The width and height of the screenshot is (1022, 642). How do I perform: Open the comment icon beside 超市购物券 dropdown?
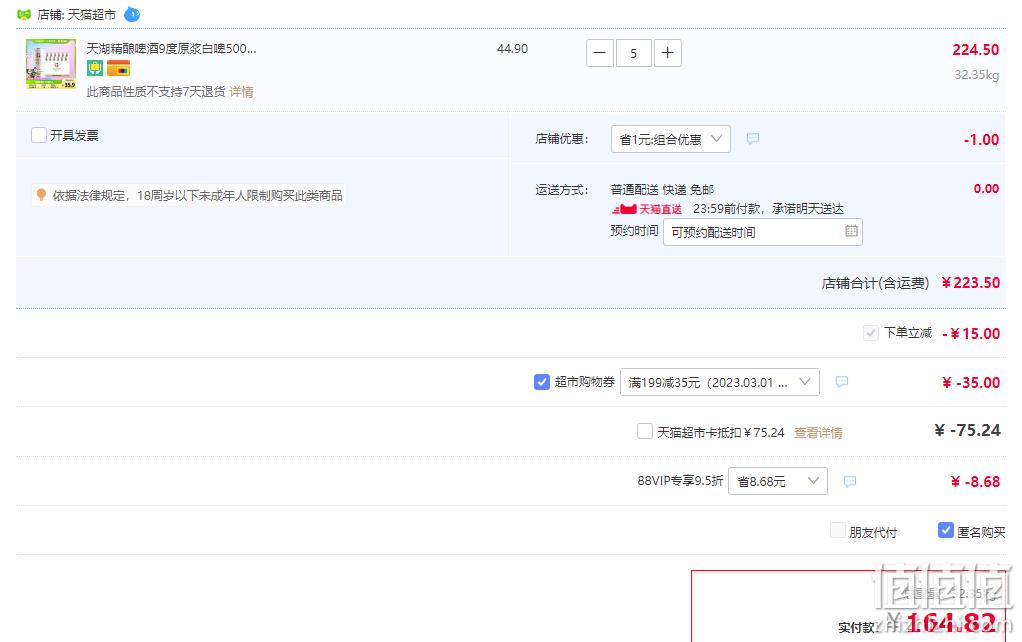(x=841, y=382)
